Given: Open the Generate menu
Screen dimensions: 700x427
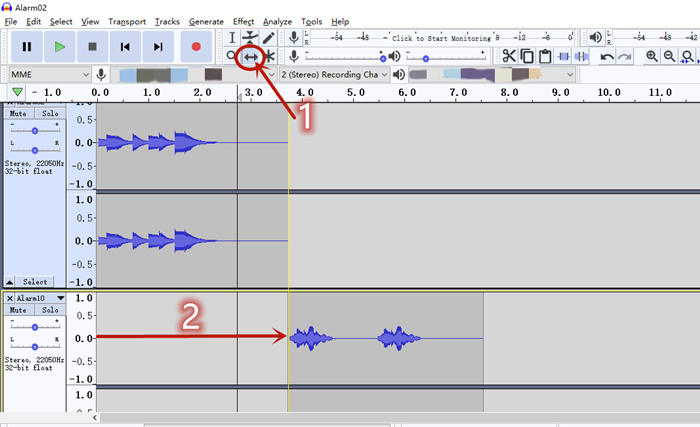Looking at the screenshot, I should tap(206, 21).
